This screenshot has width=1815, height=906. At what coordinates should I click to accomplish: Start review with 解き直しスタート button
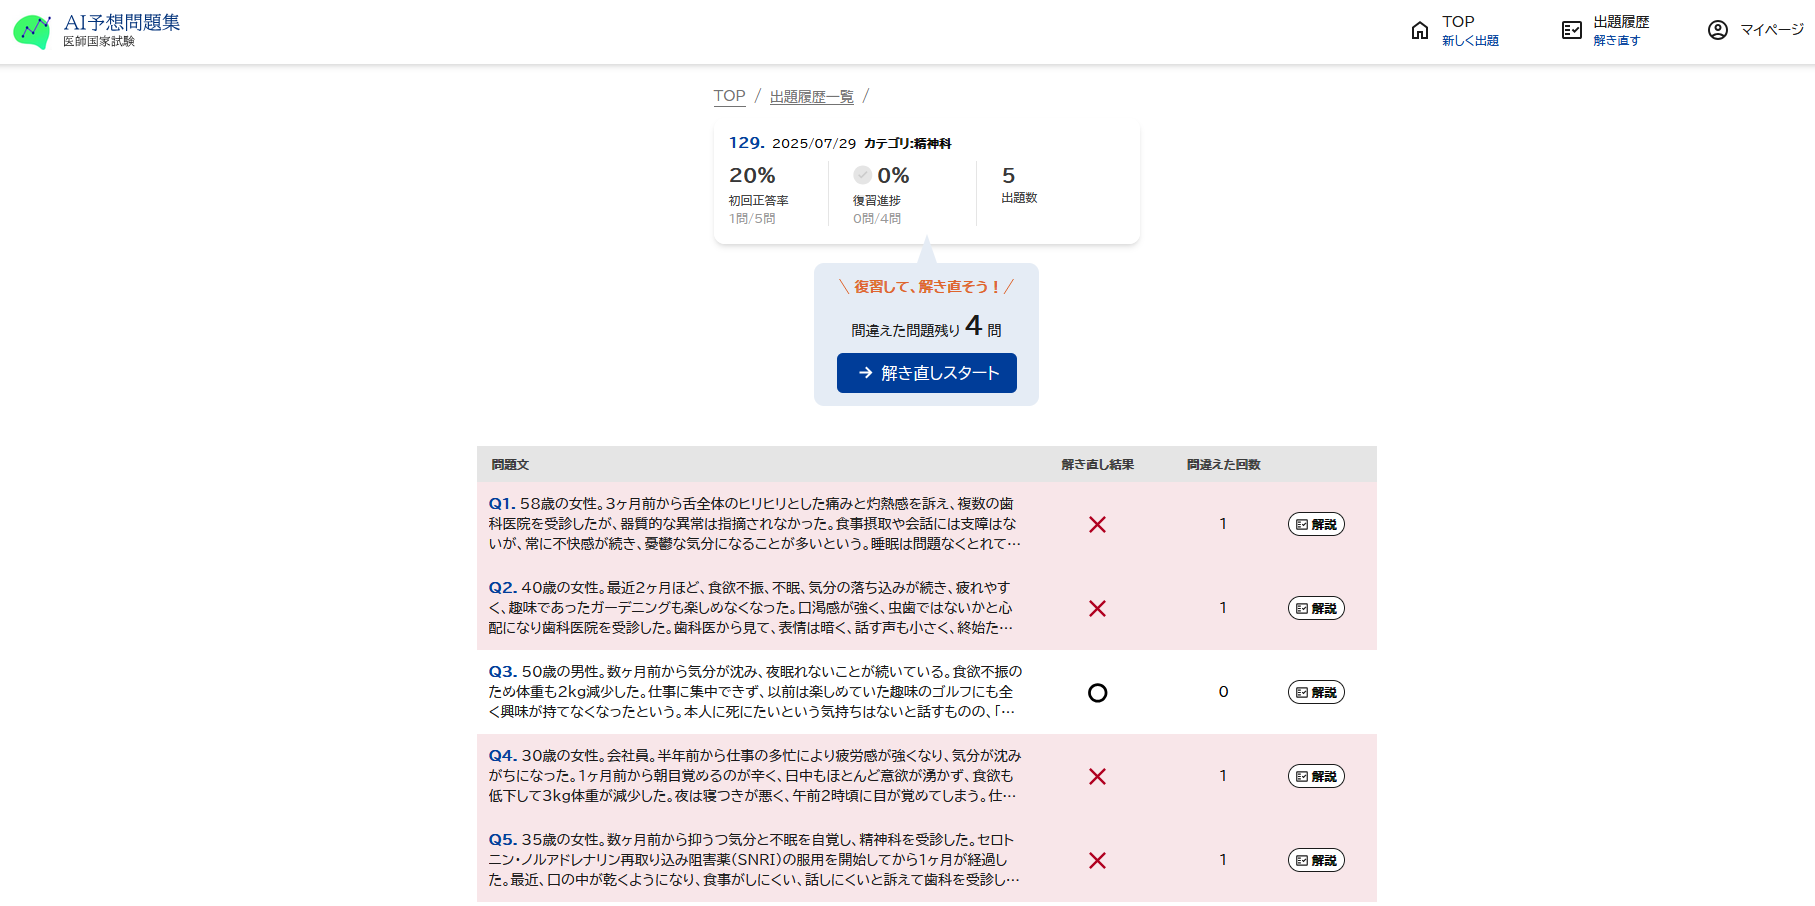pyautogui.click(x=927, y=373)
